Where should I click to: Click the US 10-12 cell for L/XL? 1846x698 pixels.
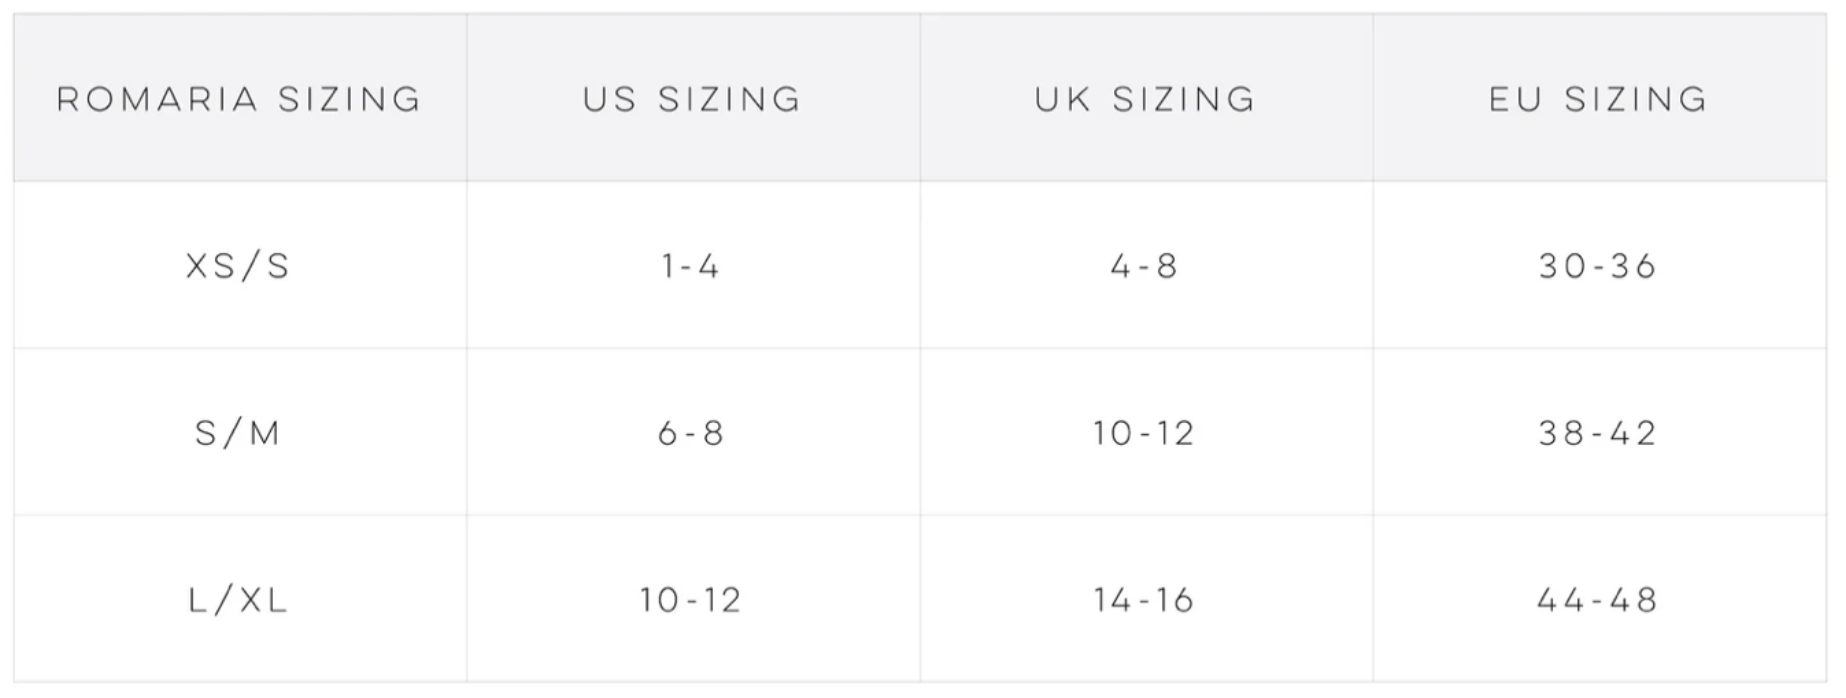point(691,600)
